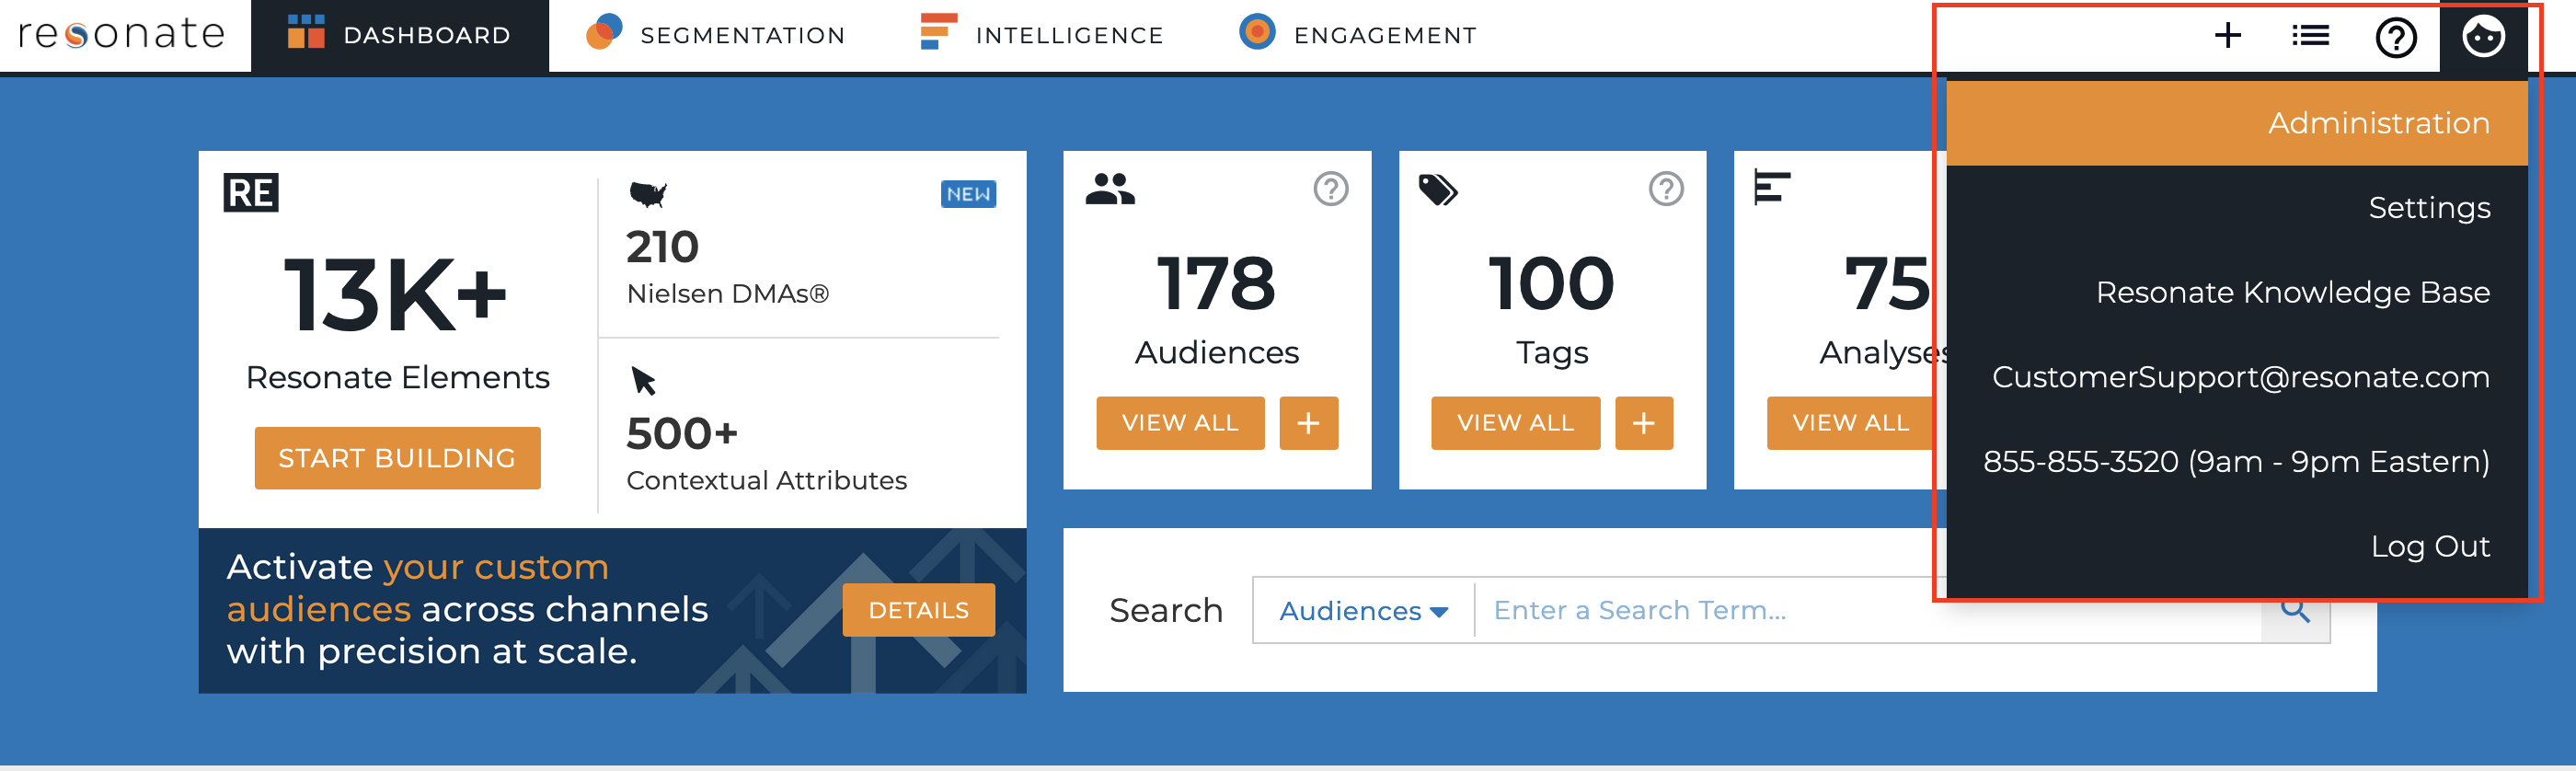Open help for Tags card
This screenshot has height=771, width=2576.
point(1665,189)
